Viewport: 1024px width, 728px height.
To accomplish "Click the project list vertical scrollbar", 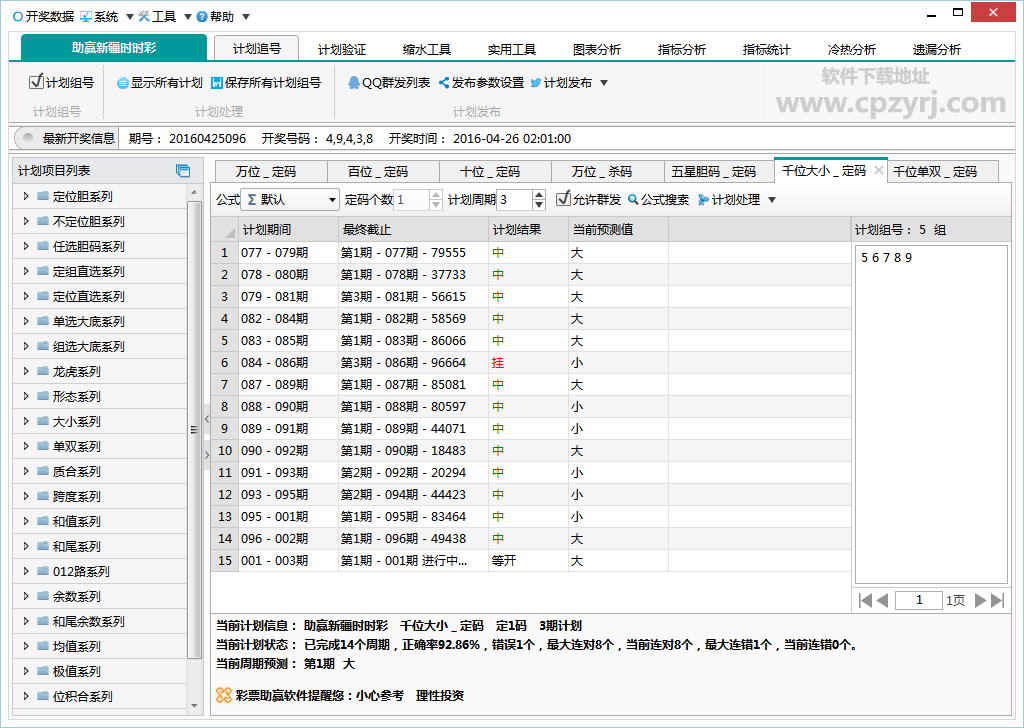I will 194,430.
